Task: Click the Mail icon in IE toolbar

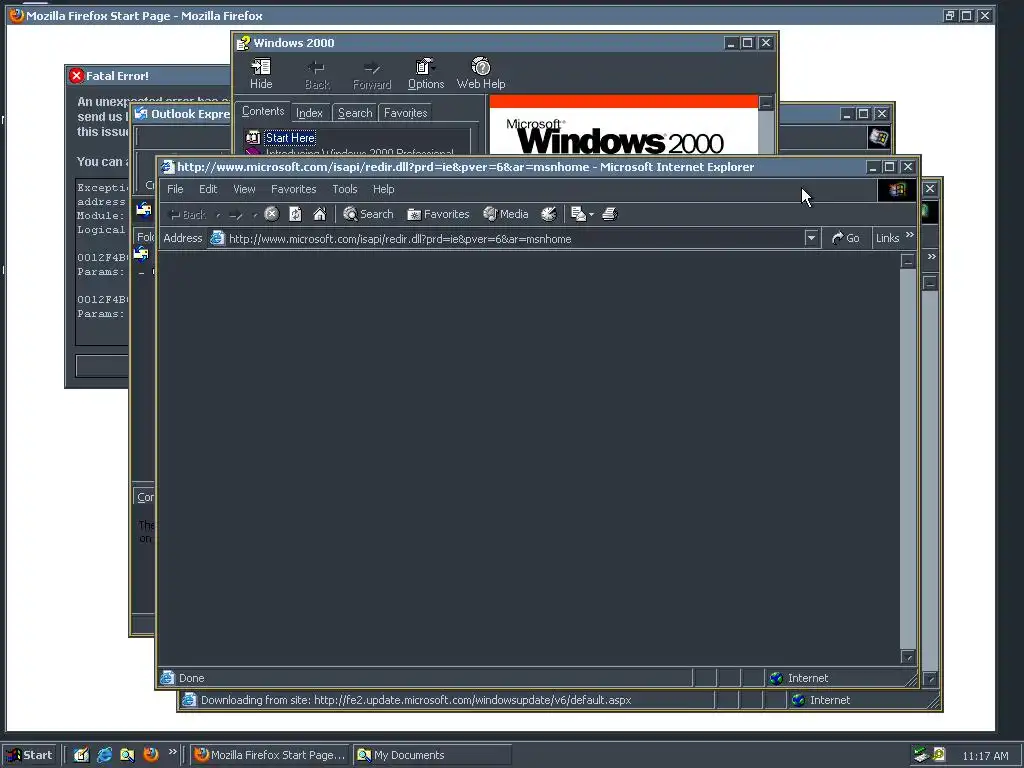Action: 578,214
